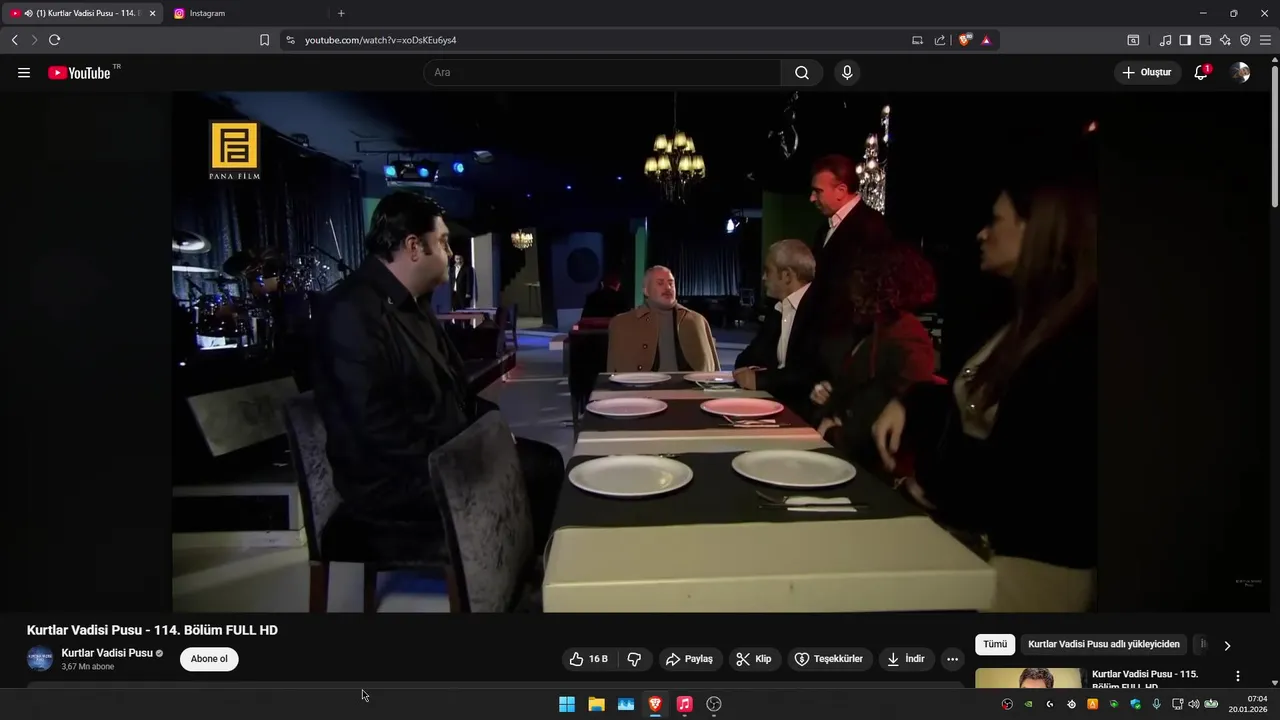
Task: Open a new browser tab
Action: 341,13
